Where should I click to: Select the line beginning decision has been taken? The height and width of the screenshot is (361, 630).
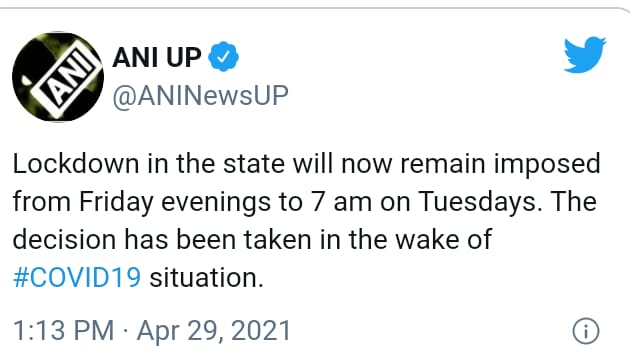[x=252, y=240]
